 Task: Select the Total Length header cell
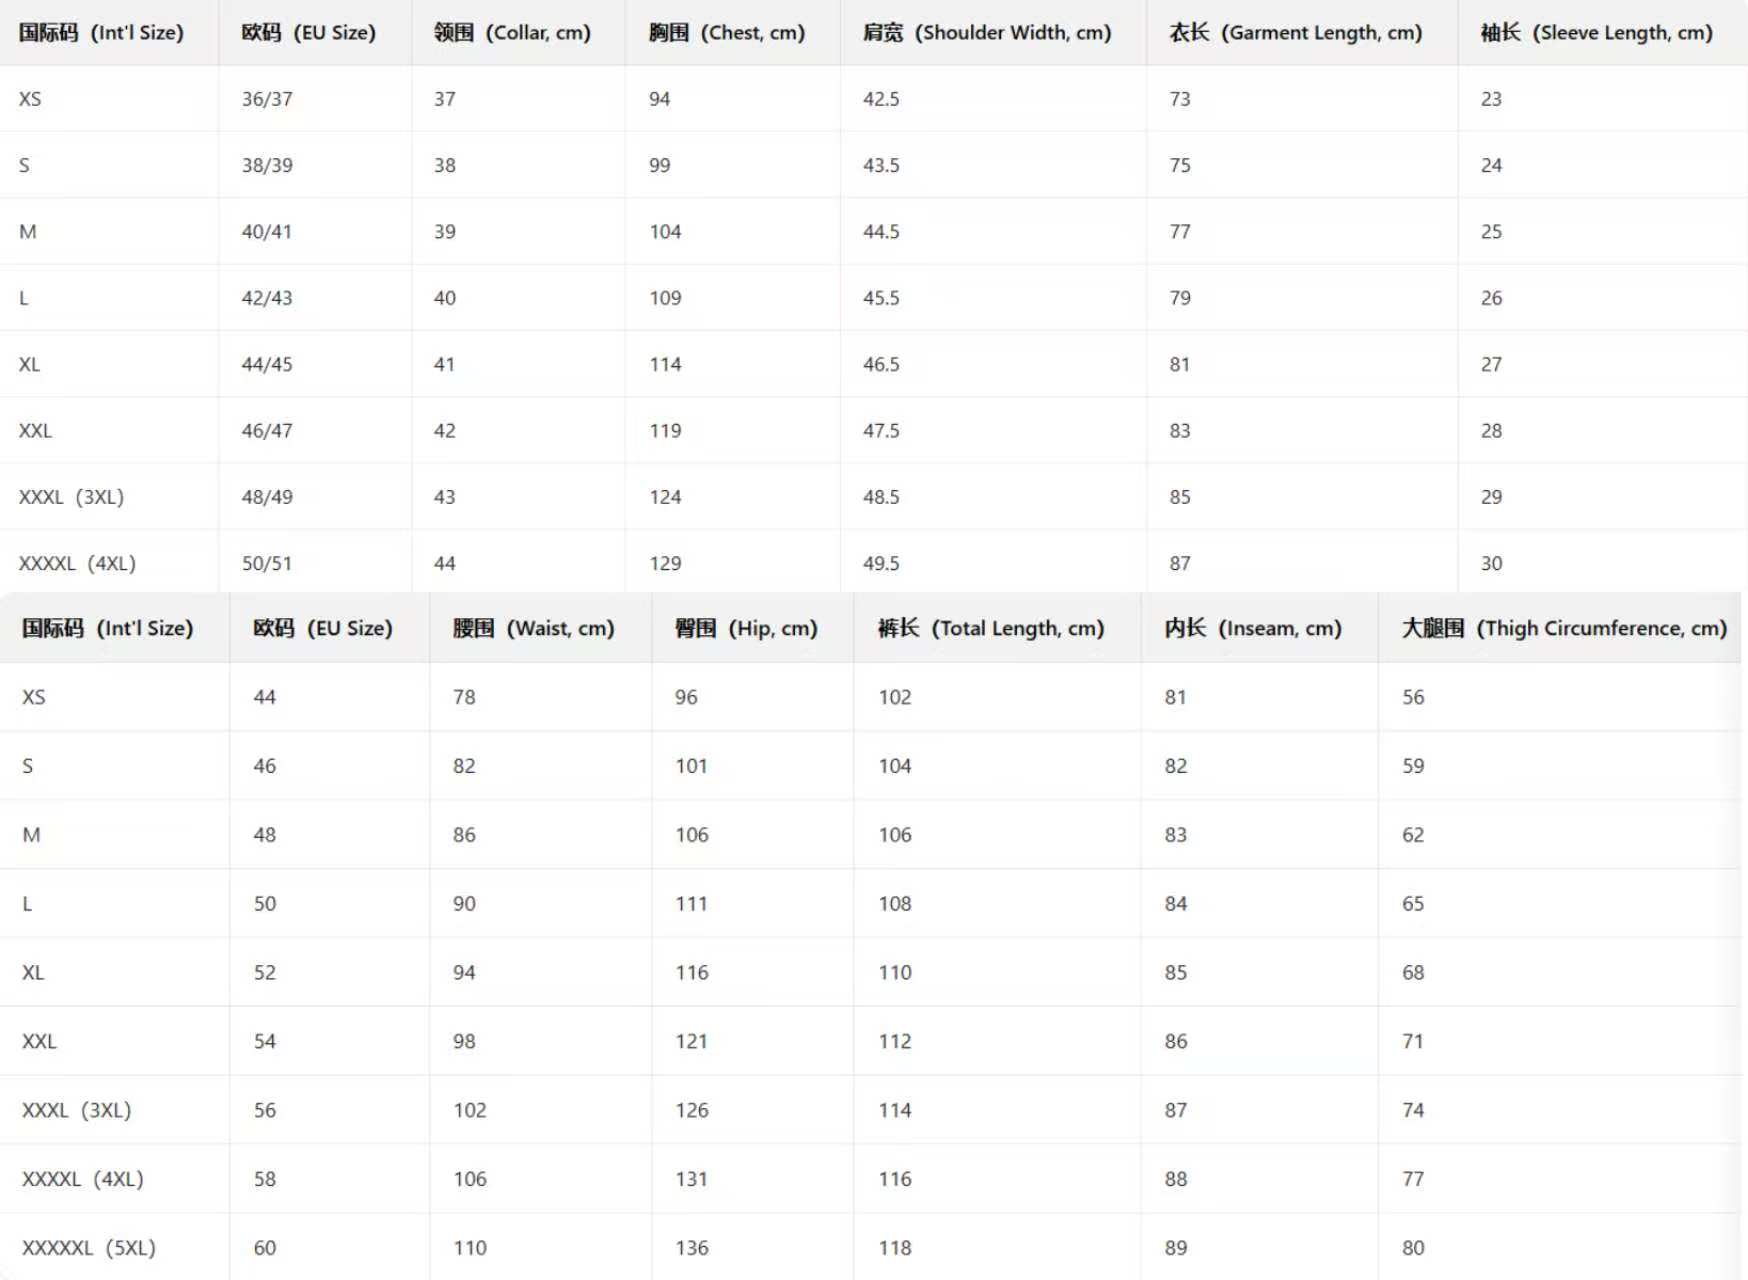click(x=991, y=628)
